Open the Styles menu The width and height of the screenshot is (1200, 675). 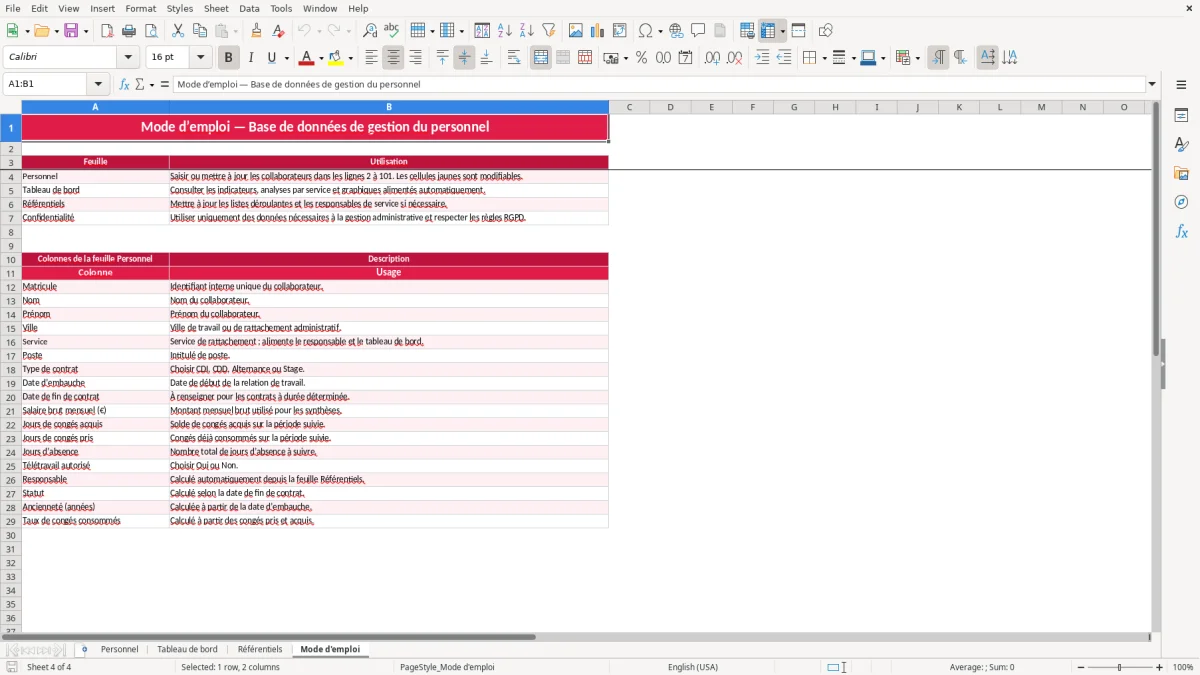pyautogui.click(x=180, y=8)
